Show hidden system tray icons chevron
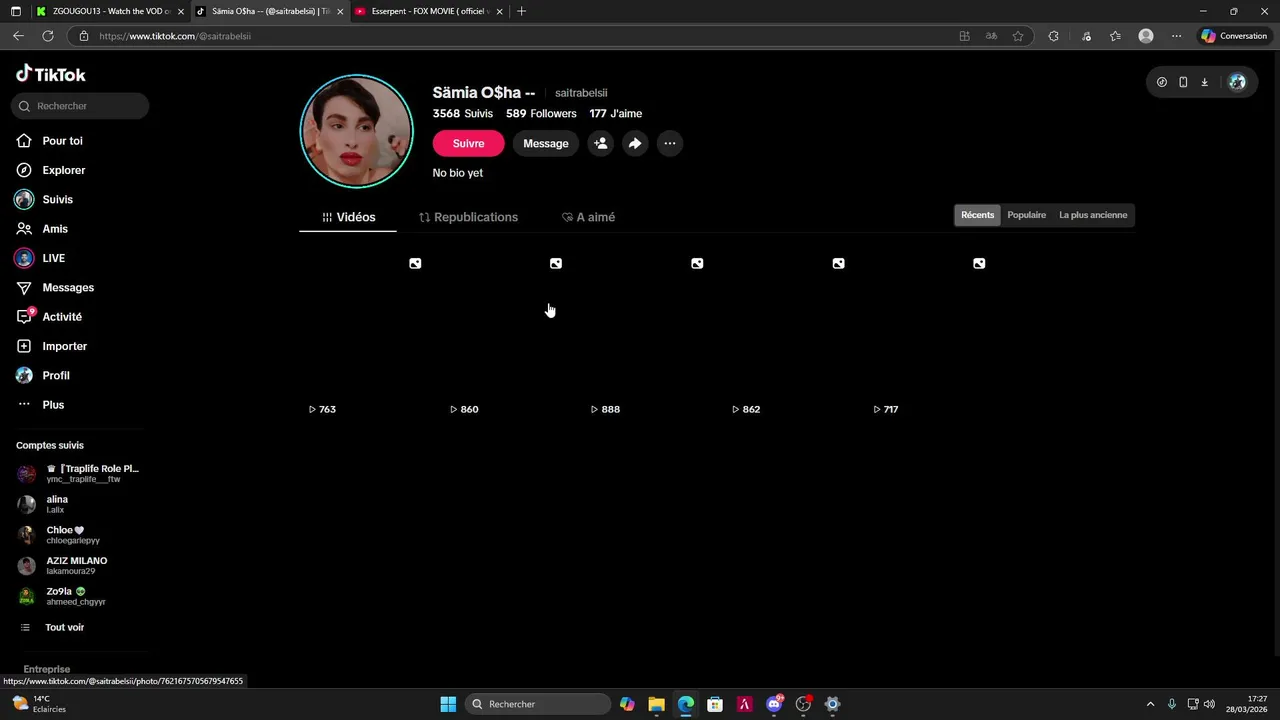1280x720 pixels. (1150, 704)
